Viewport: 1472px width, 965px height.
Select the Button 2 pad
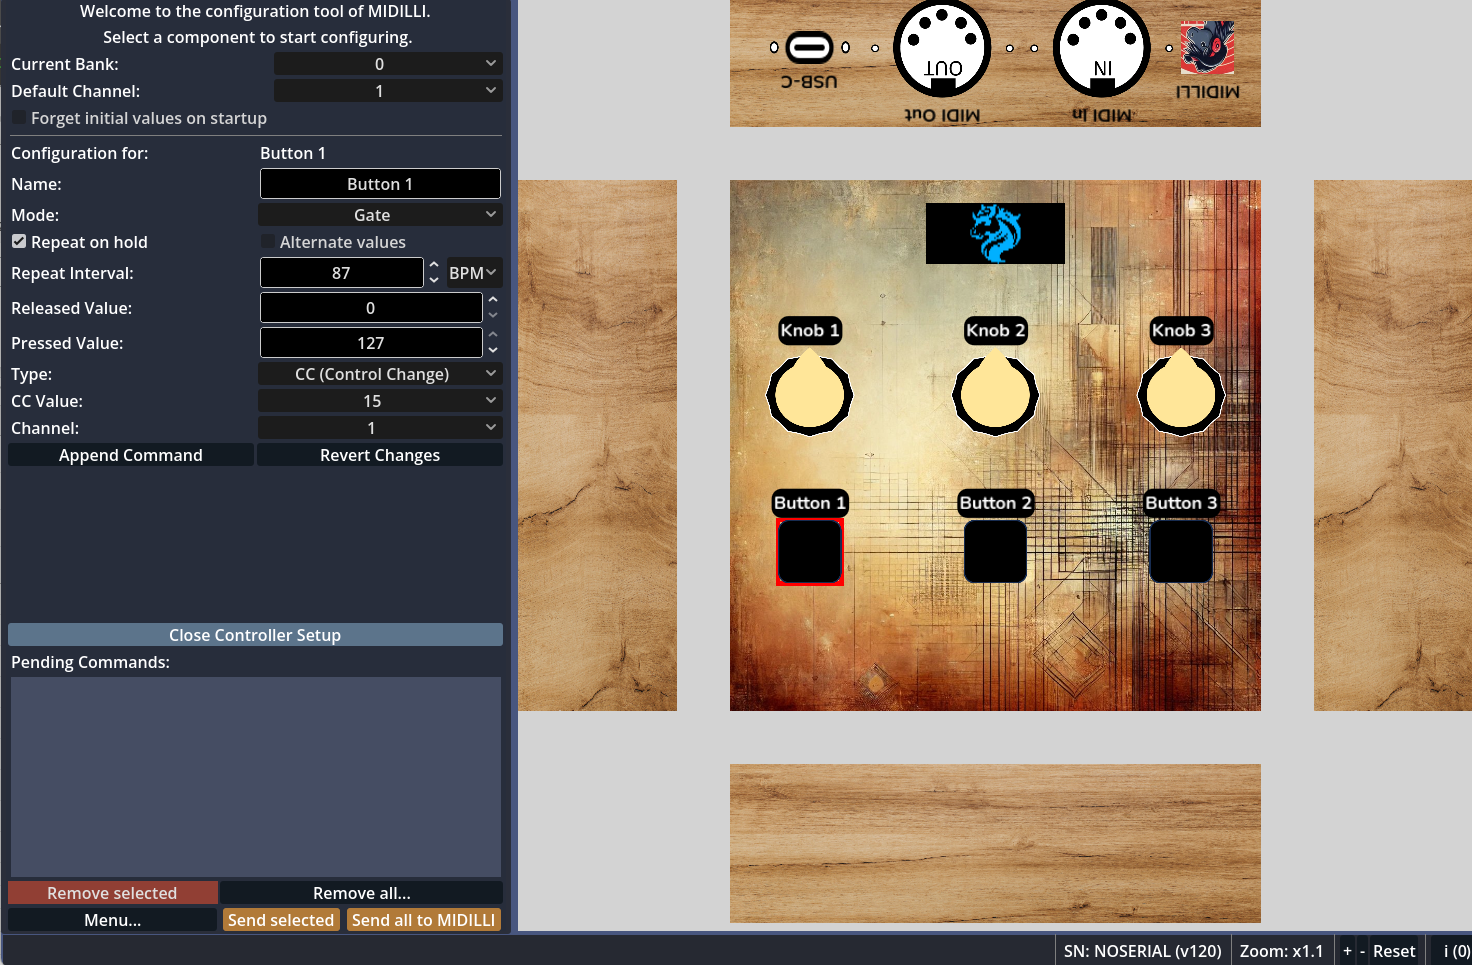point(995,551)
